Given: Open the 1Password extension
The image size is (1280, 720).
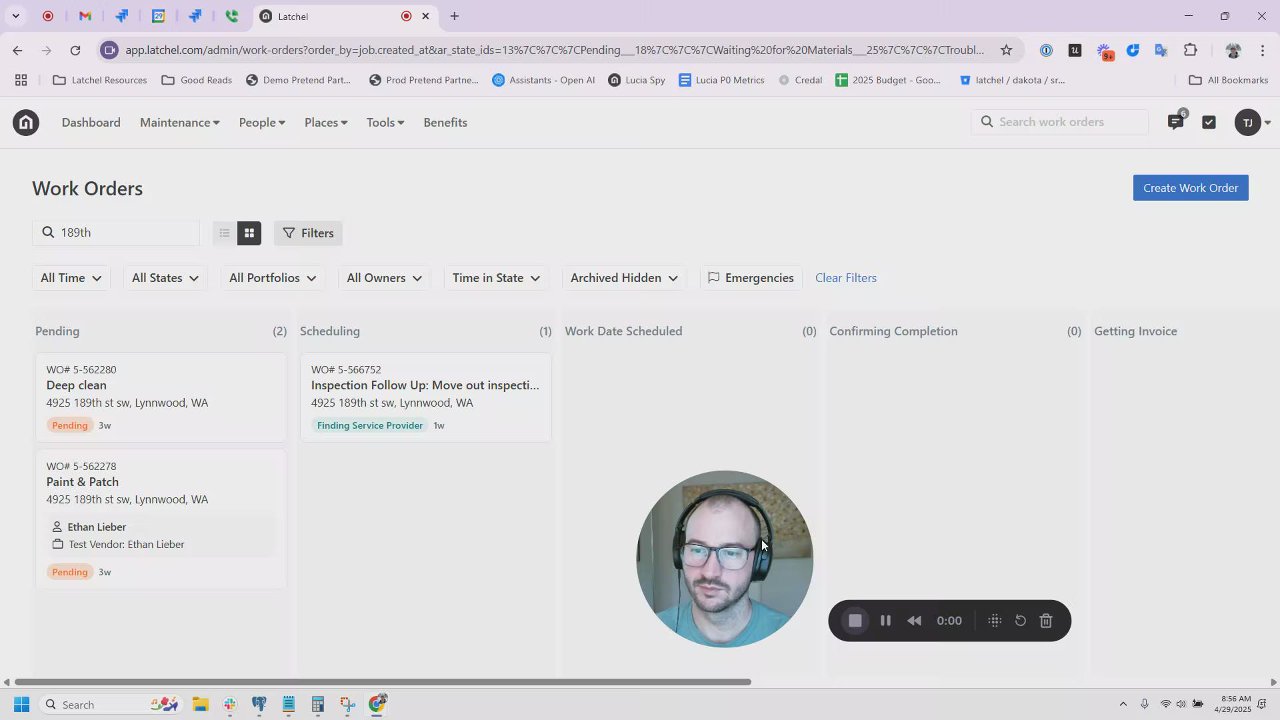Looking at the screenshot, I should (x=1046, y=50).
